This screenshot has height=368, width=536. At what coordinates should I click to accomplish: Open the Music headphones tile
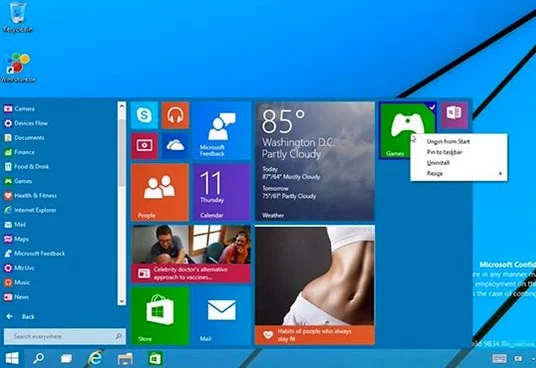[175, 115]
